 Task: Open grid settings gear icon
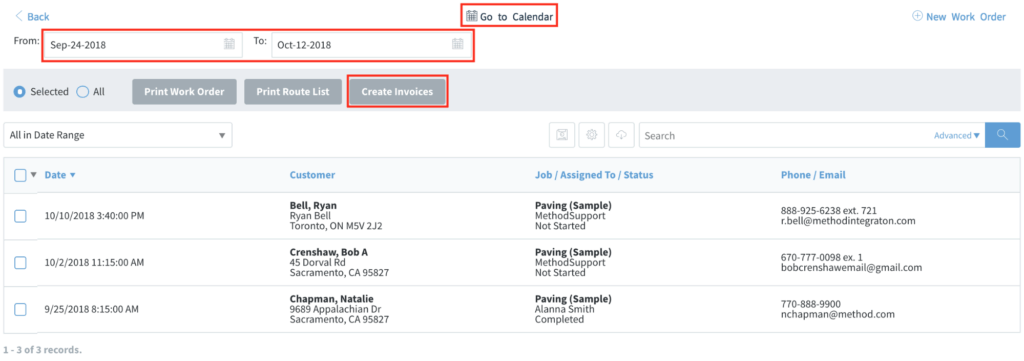tap(592, 135)
